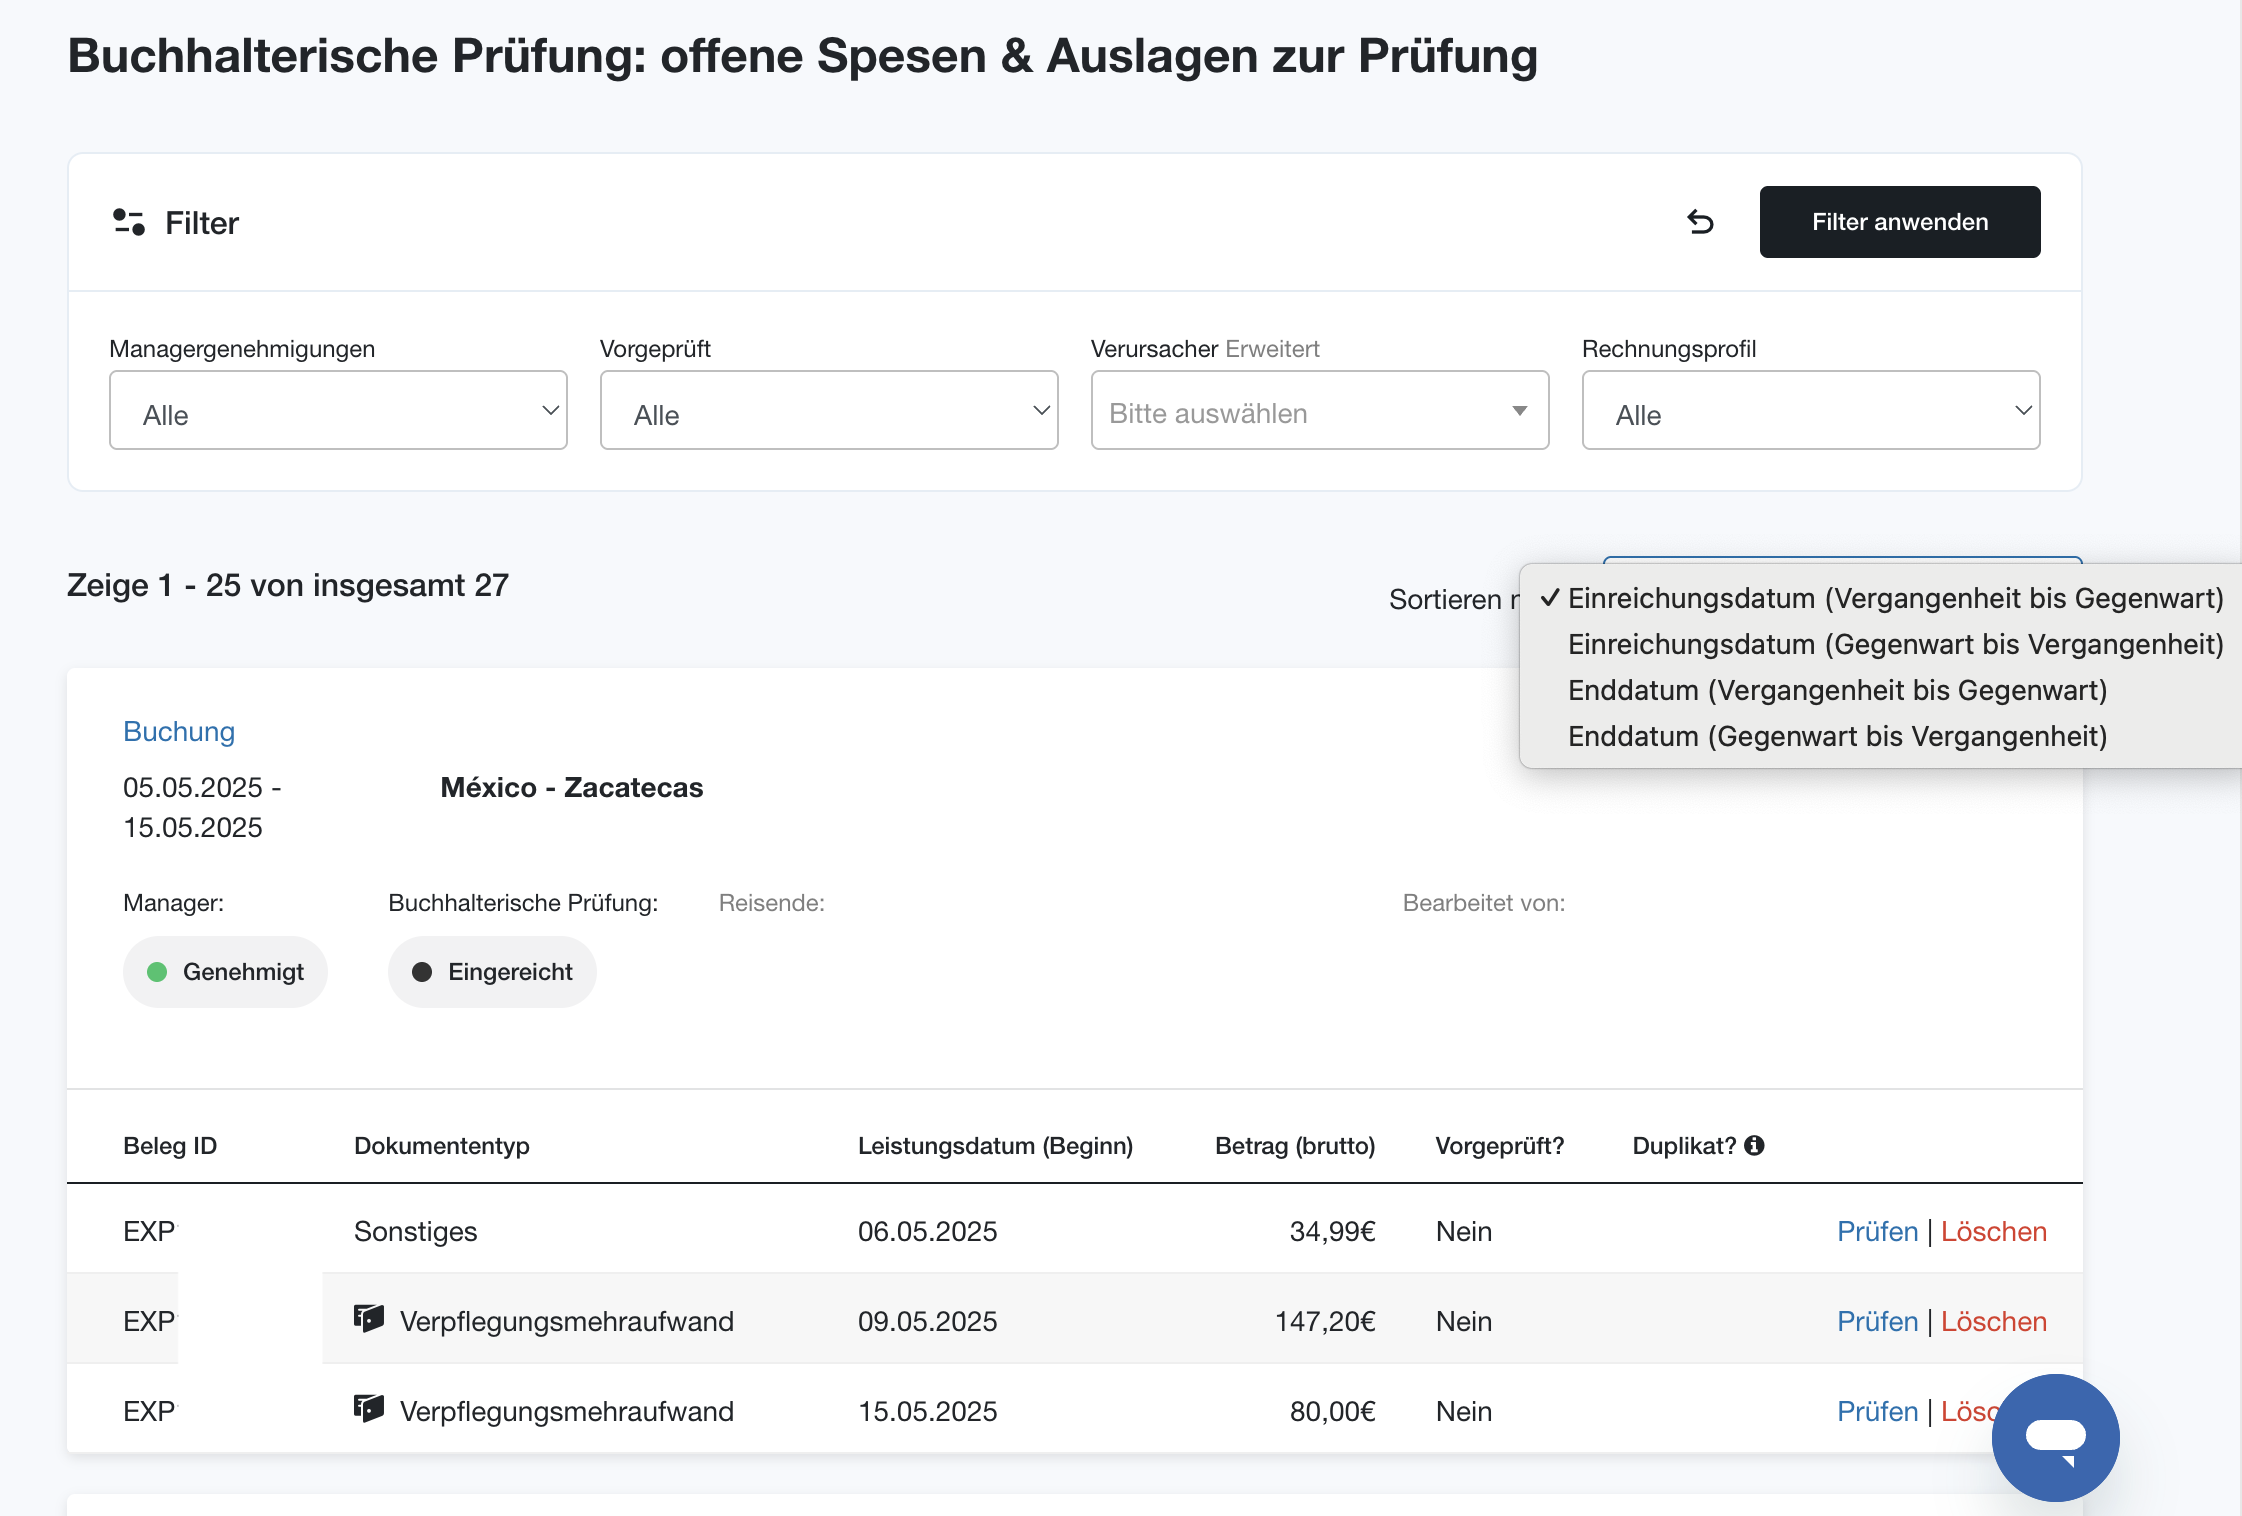2242x1516 pixels.
Task: Expand the Verursacher Bitte auswählen combo box
Action: pyautogui.click(x=1320, y=410)
